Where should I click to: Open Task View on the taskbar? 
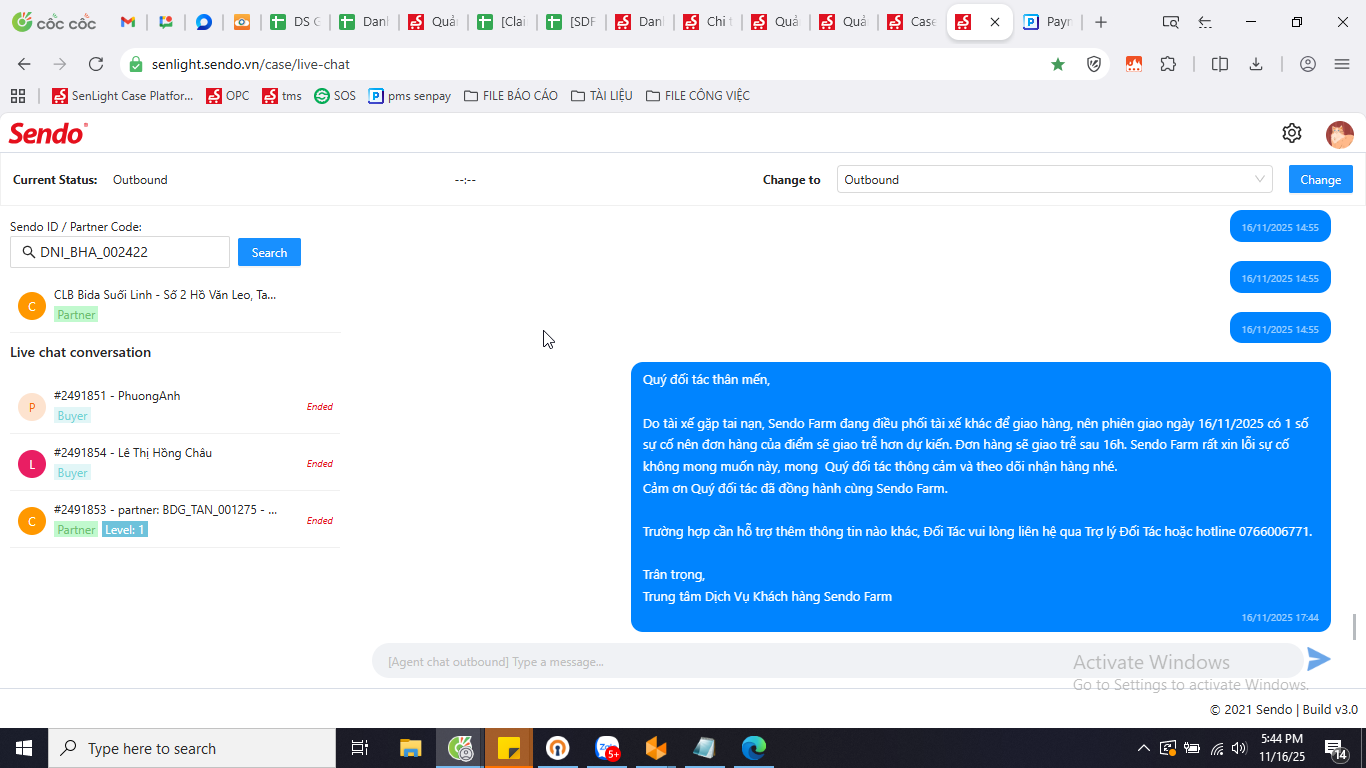pos(361,748)
